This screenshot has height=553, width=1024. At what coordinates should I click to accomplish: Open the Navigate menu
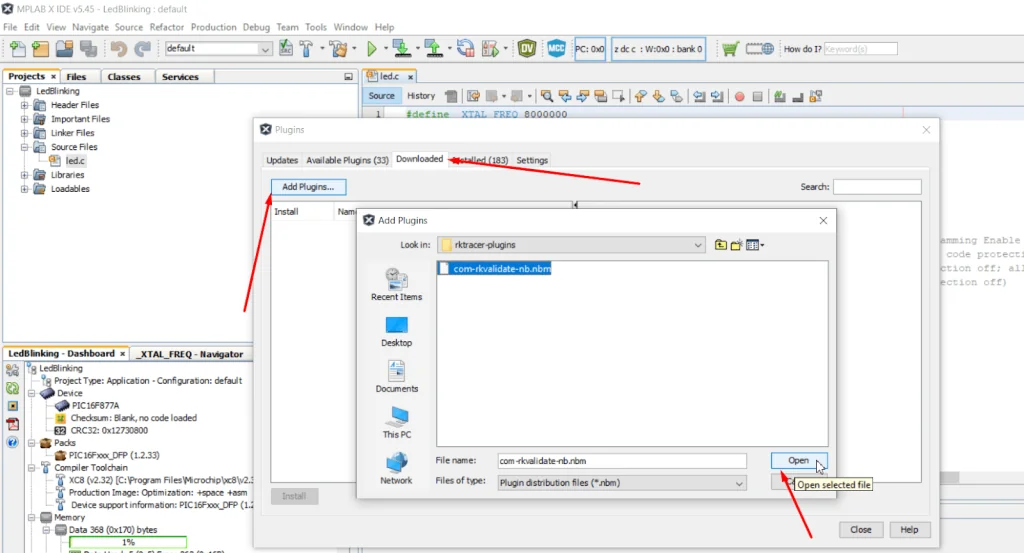90,27
